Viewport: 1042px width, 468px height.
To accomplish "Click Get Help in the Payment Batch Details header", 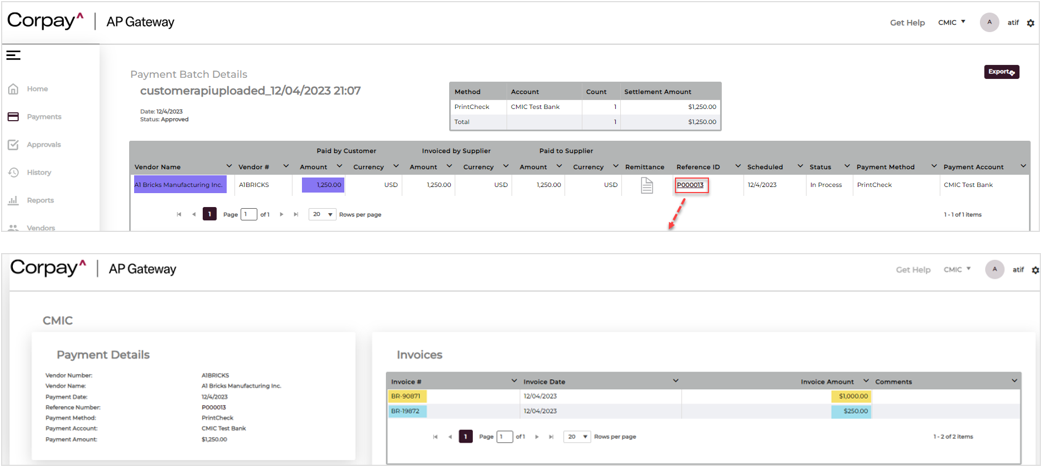I will click(907, 23).
